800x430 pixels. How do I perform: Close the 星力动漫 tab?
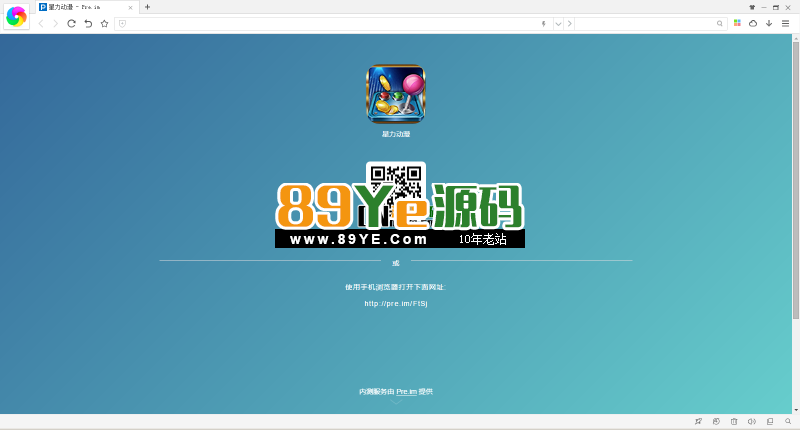(131, 8)
